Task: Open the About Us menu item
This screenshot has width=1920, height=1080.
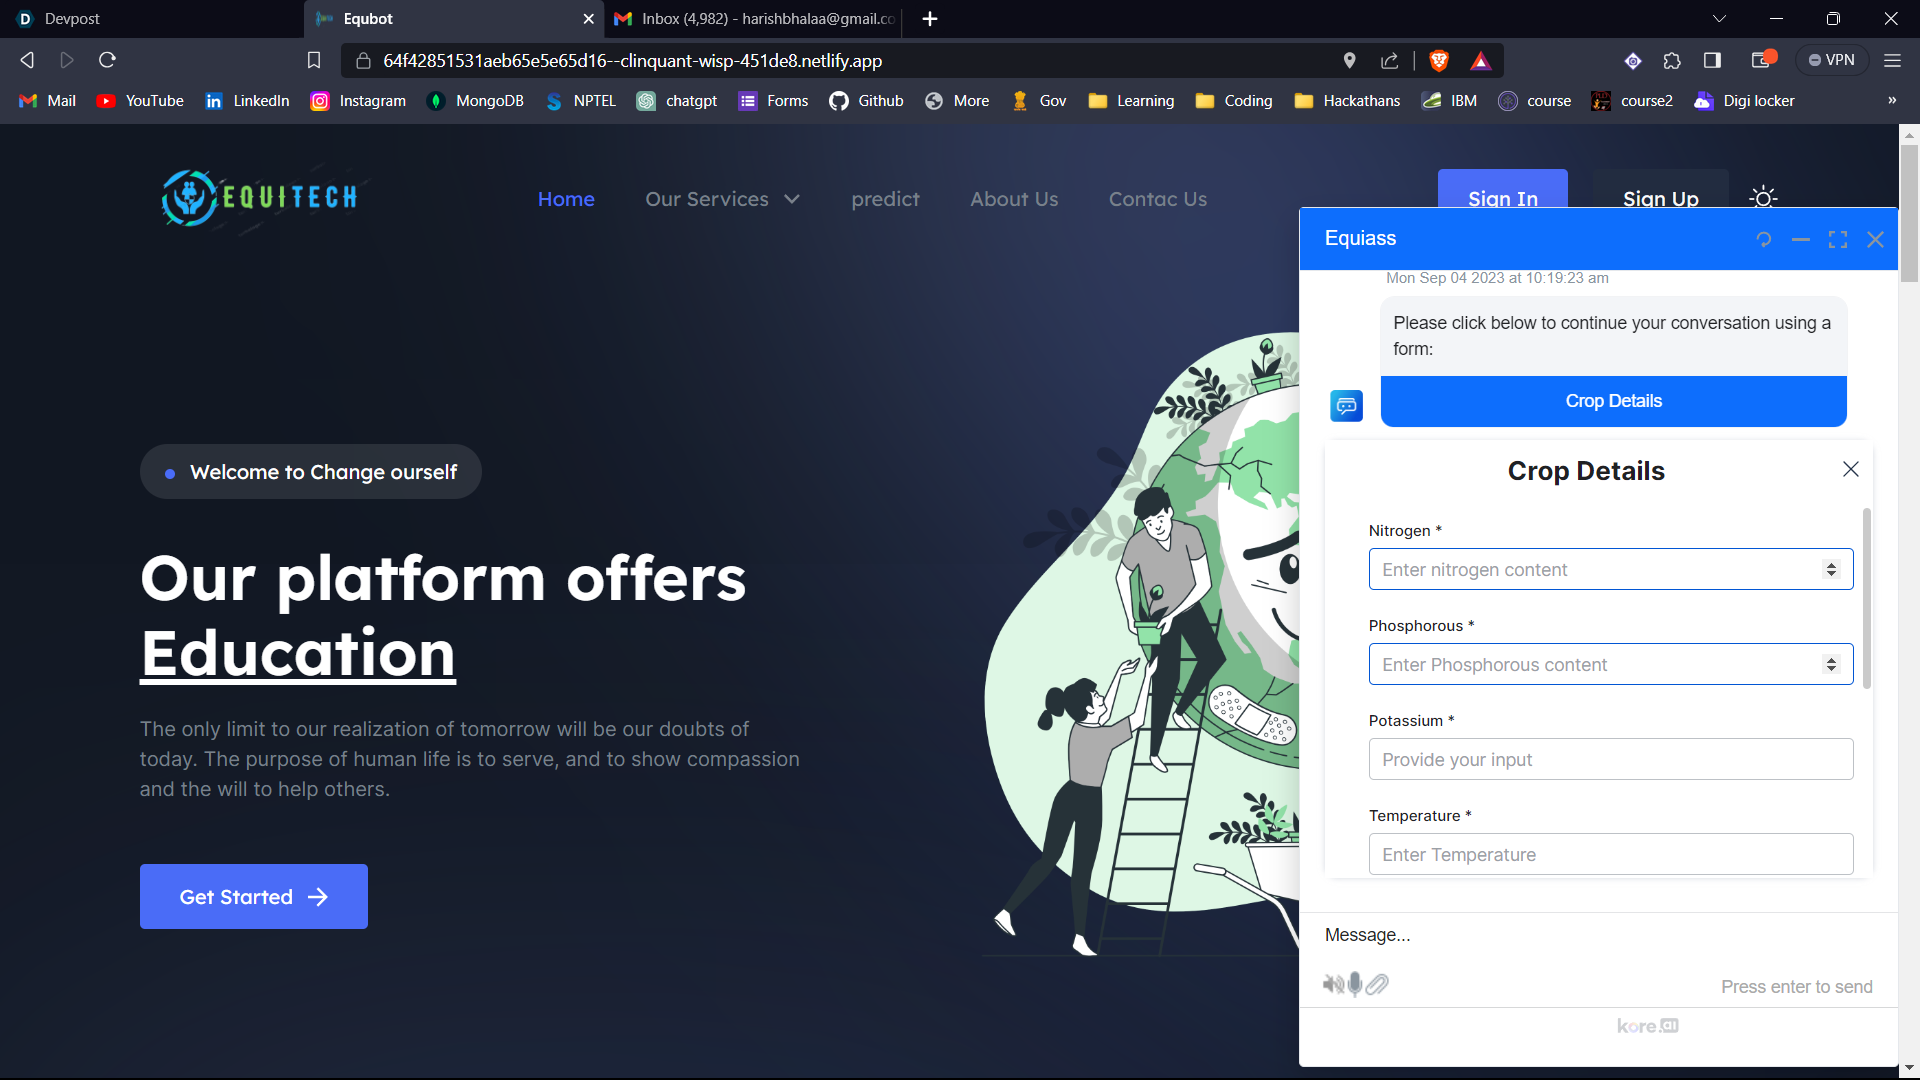Action: [x=1014, y=199]
